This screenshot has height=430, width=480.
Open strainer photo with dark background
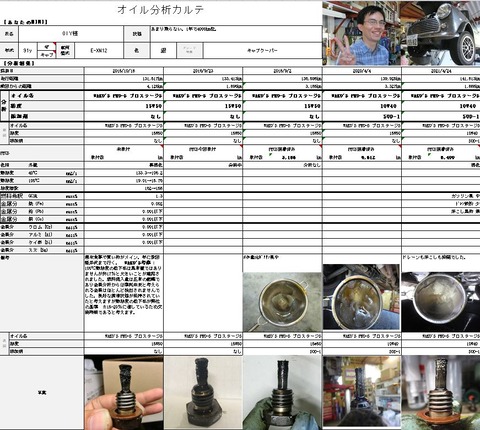[441, 302]
